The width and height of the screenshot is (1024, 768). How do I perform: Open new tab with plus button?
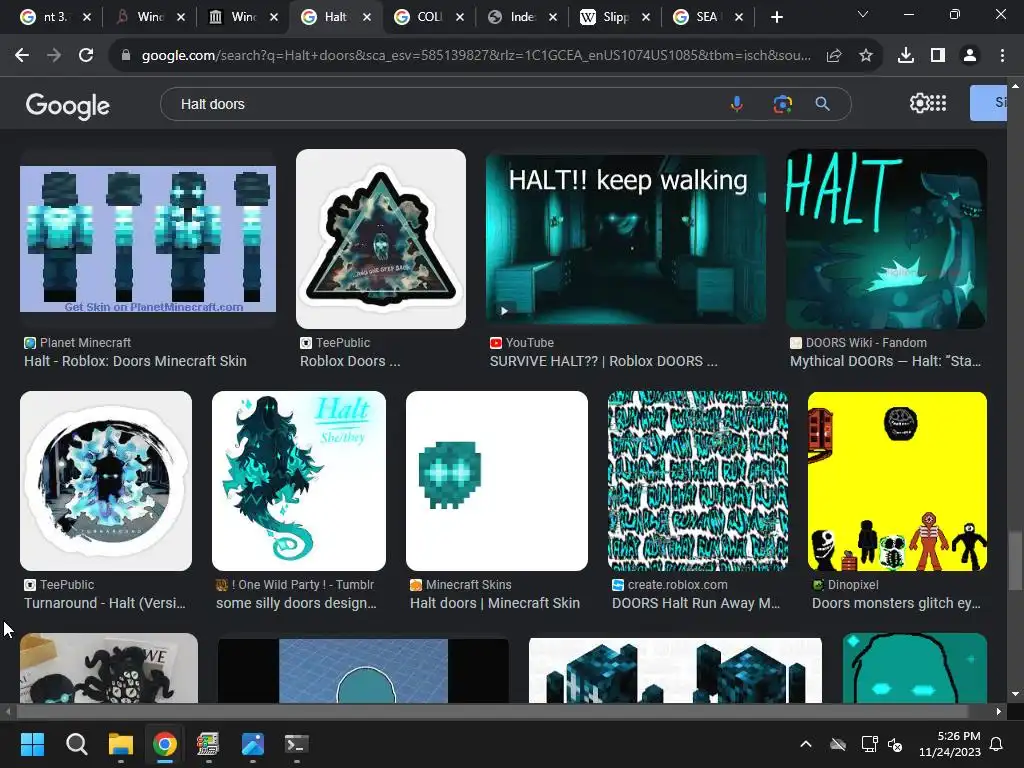click(x=776, y=18)
